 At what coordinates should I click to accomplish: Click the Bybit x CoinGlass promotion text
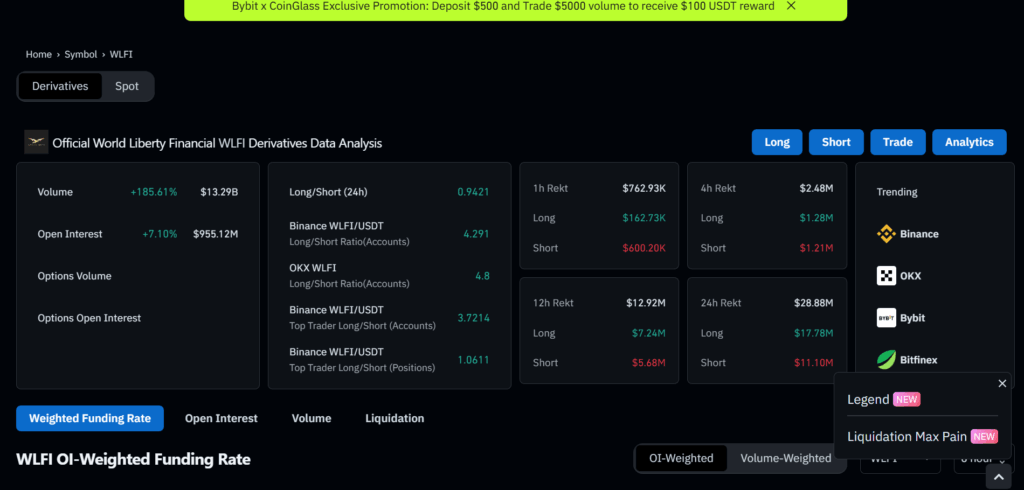503,6
